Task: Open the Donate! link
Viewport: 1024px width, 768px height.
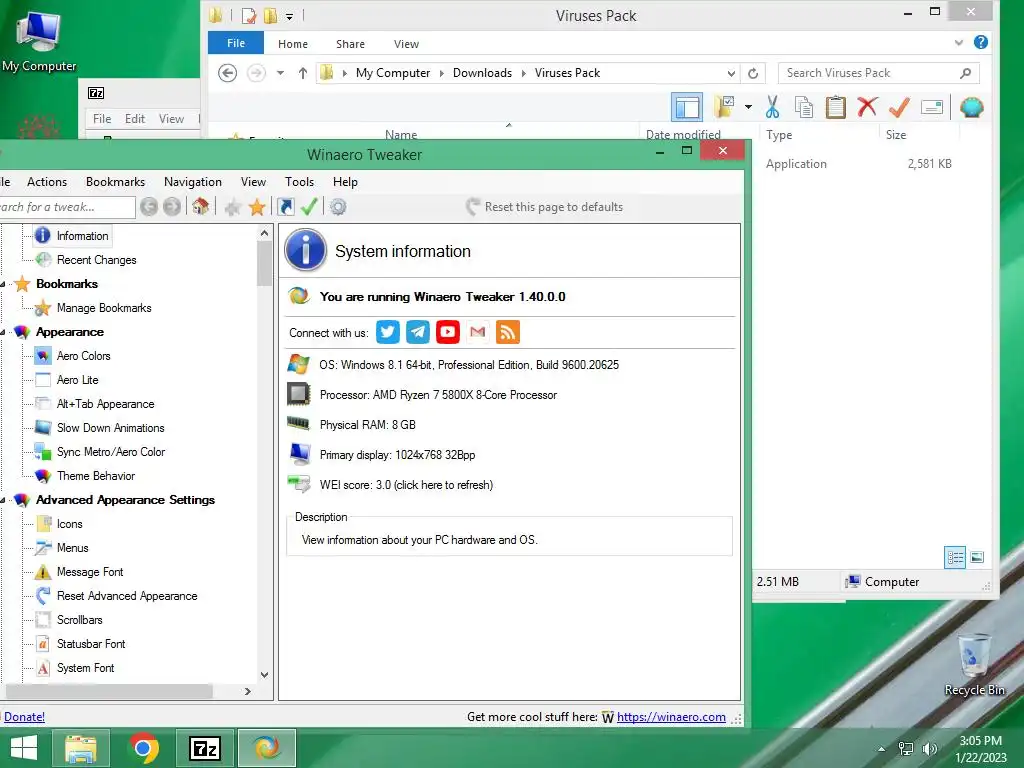Action: tap(24, 717)
